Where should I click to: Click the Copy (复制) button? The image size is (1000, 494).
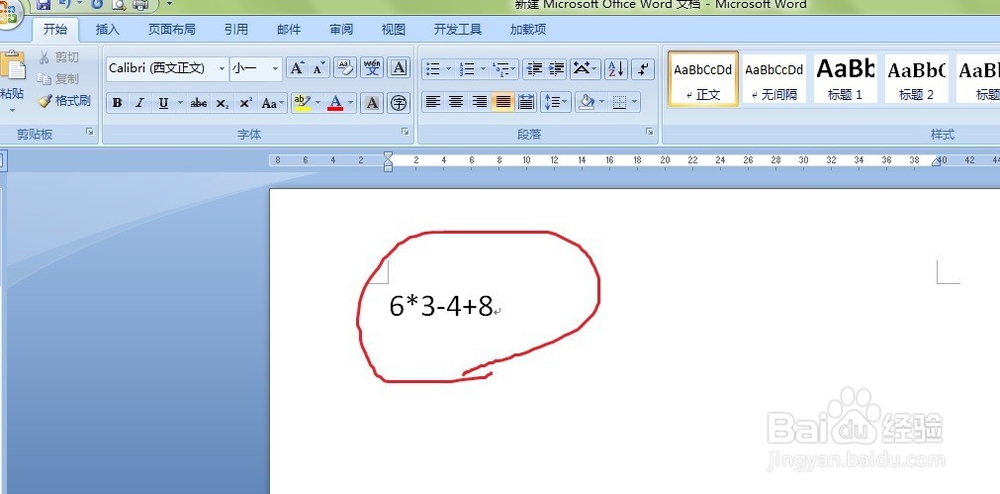click(x=59, y=79)
